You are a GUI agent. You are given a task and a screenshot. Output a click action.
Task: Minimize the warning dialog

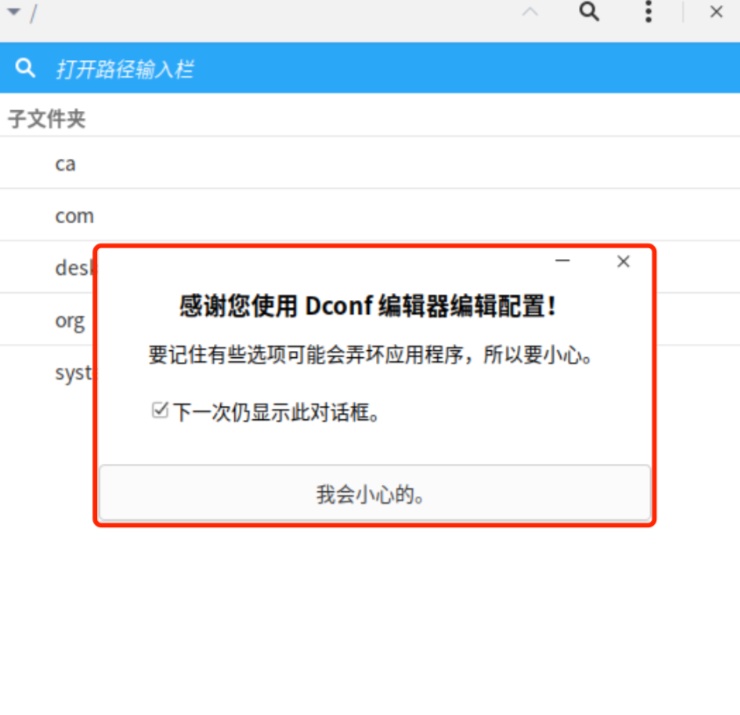pyautogui.click(x=563, y=261)
